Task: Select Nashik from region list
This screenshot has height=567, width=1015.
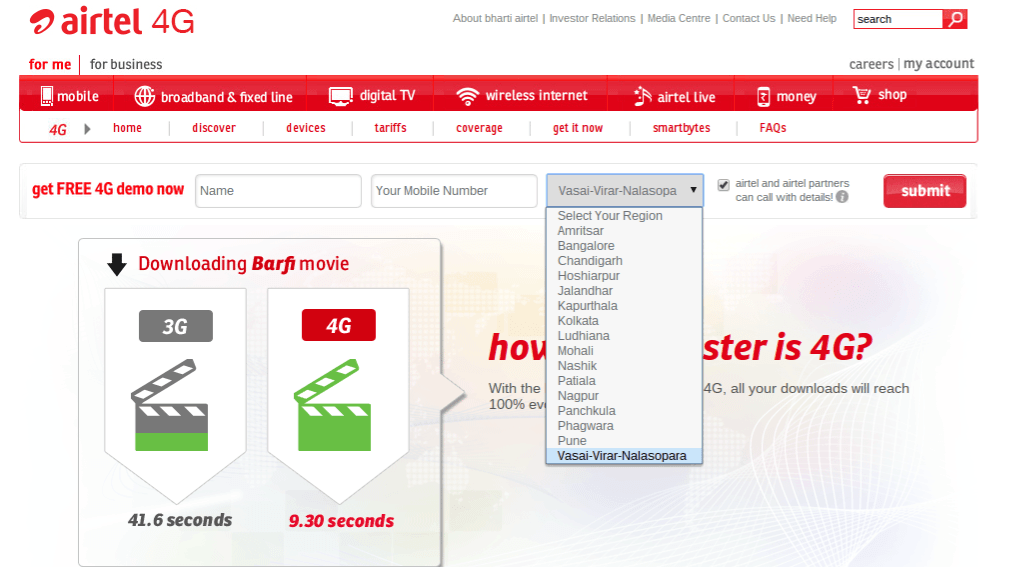Action: pyautogui.click(x=624, y=366)
